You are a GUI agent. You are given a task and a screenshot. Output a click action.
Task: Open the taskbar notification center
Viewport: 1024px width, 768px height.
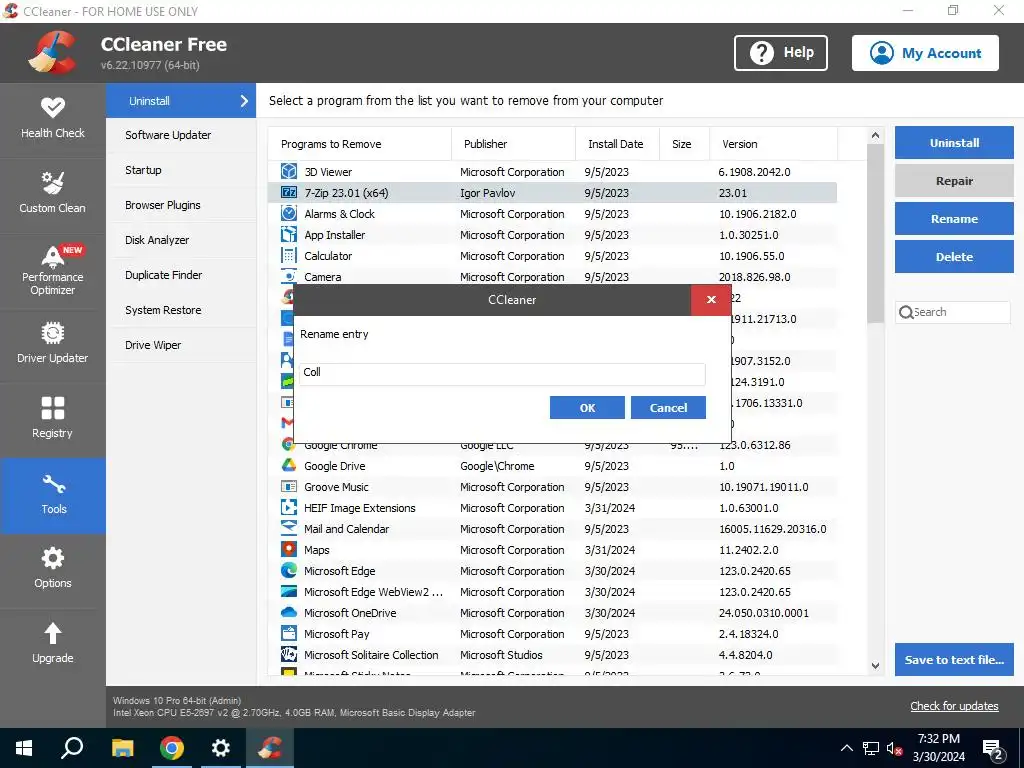pyautogui.click(x=993, y=749)
